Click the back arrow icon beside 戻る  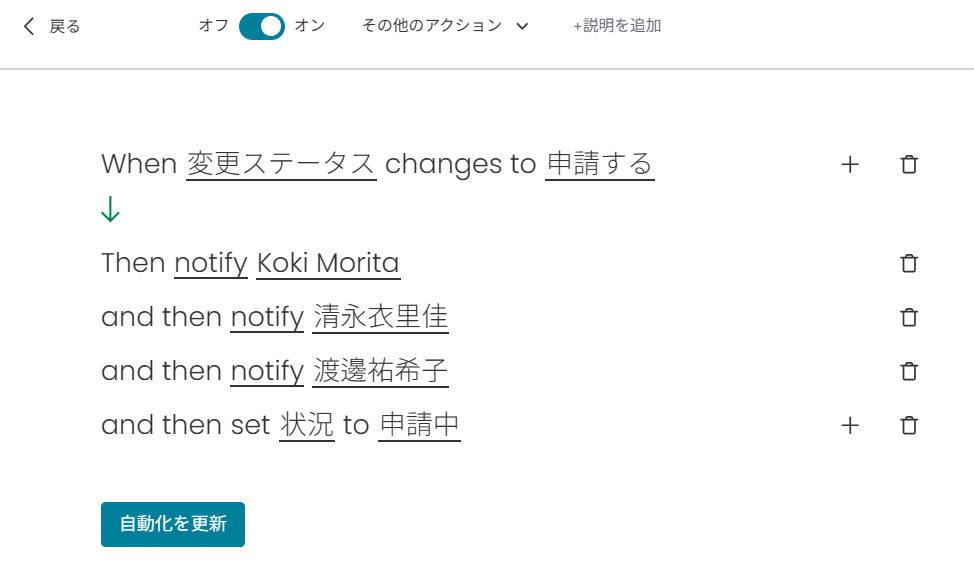(x=29, y=26)
